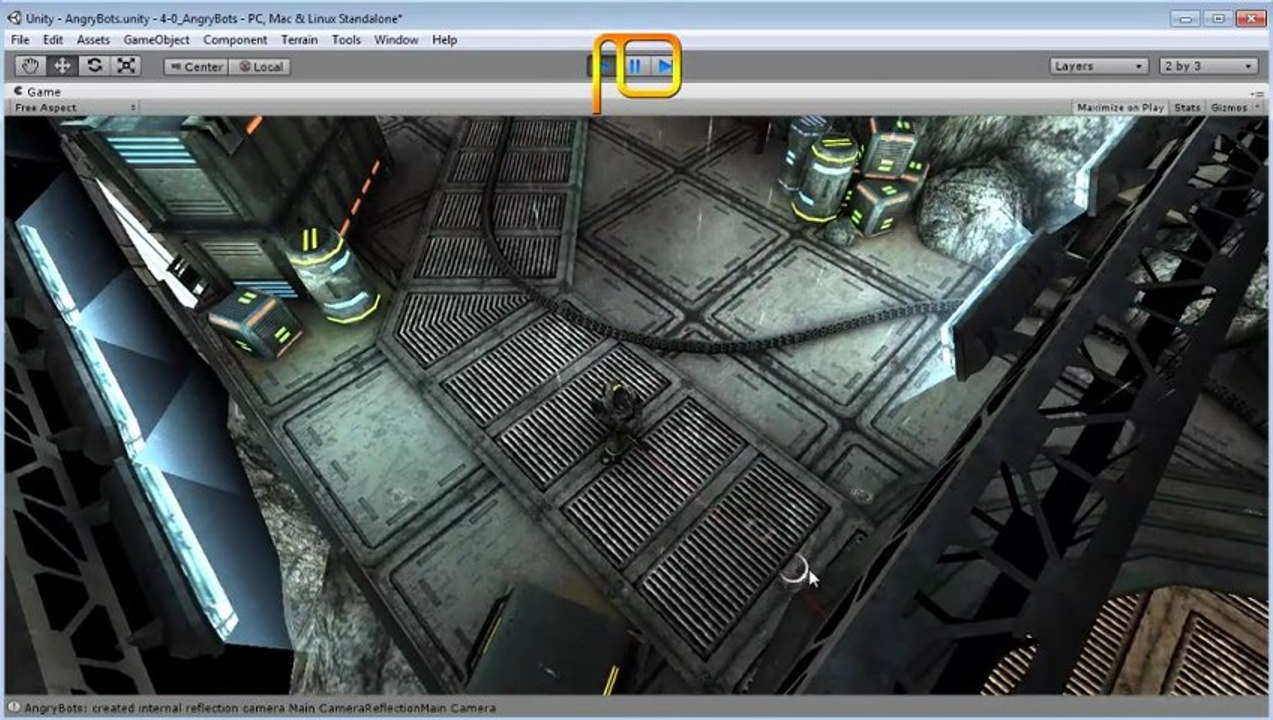Pause the running game

[x=634, y=66]
